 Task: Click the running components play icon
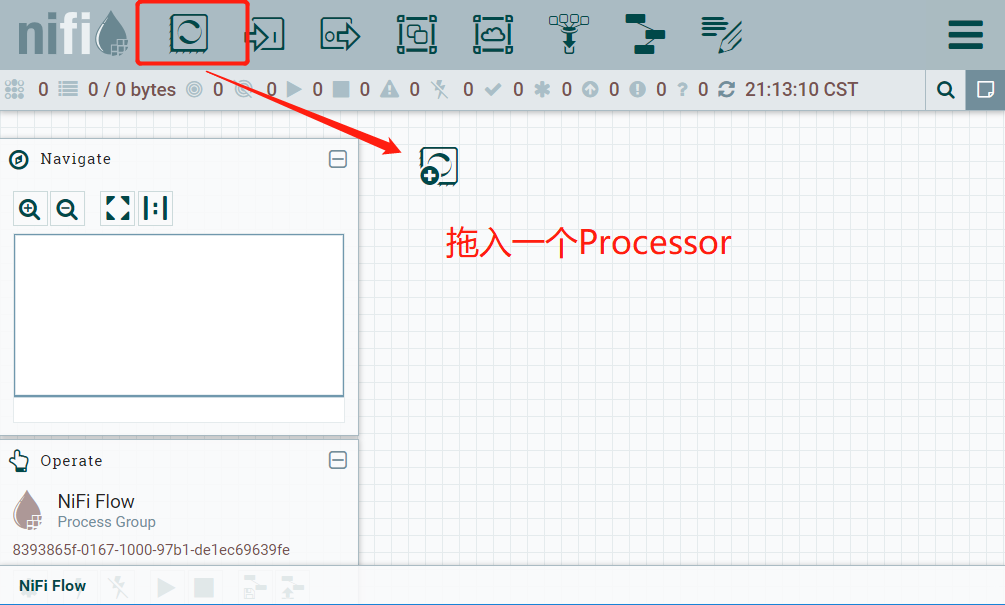294,89
